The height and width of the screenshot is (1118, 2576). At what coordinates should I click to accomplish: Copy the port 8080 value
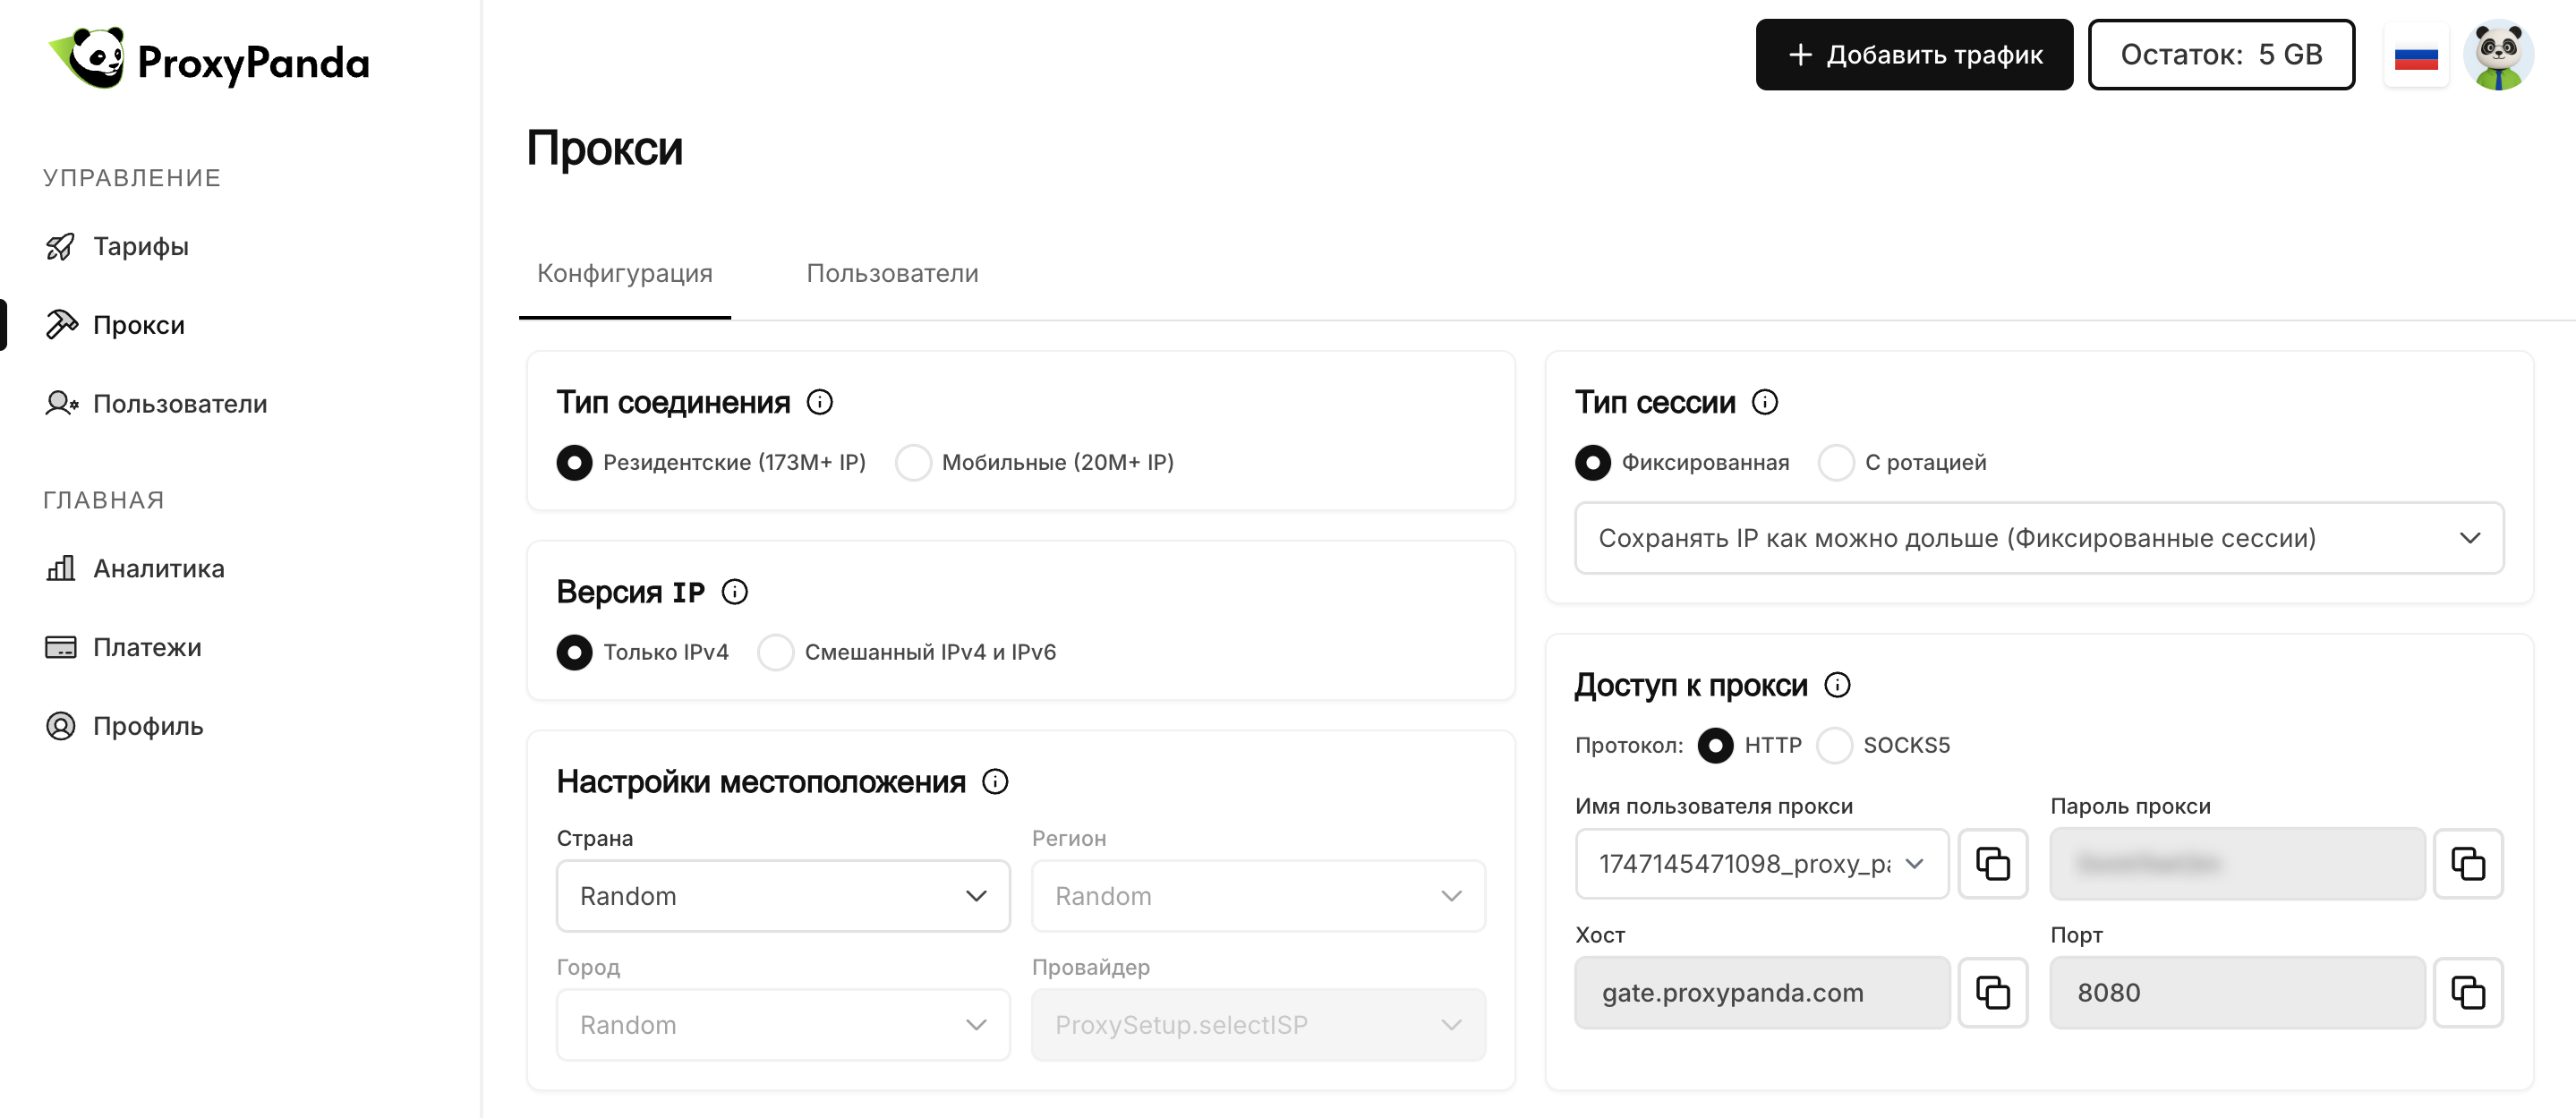(x=2467, y=992)
